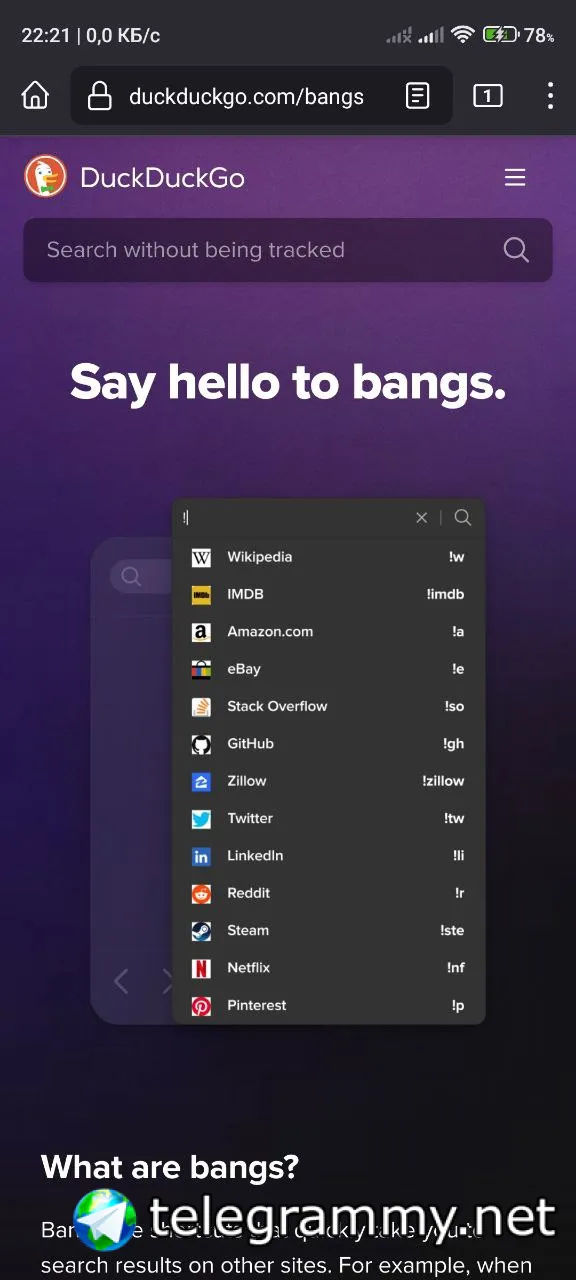Click the 'Say hello to bangs.' headline
Viewport: 576px width, 1280px height.
coord(288,382)
